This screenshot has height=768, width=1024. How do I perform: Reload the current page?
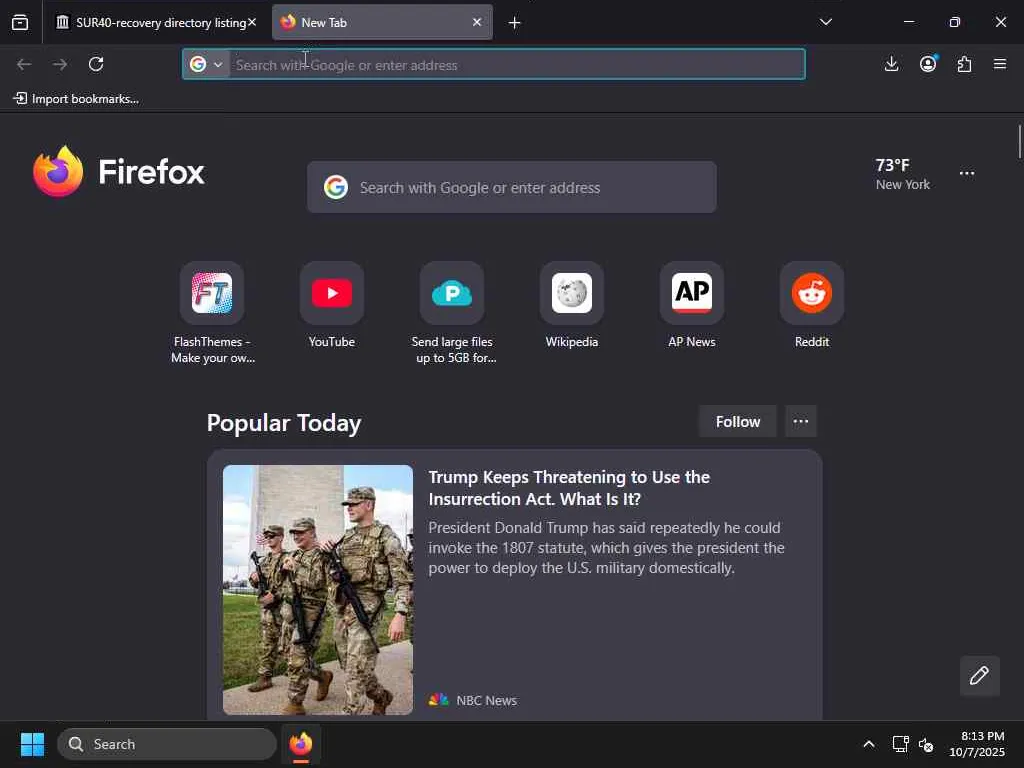pyautogui.click(x=96, y=64)
